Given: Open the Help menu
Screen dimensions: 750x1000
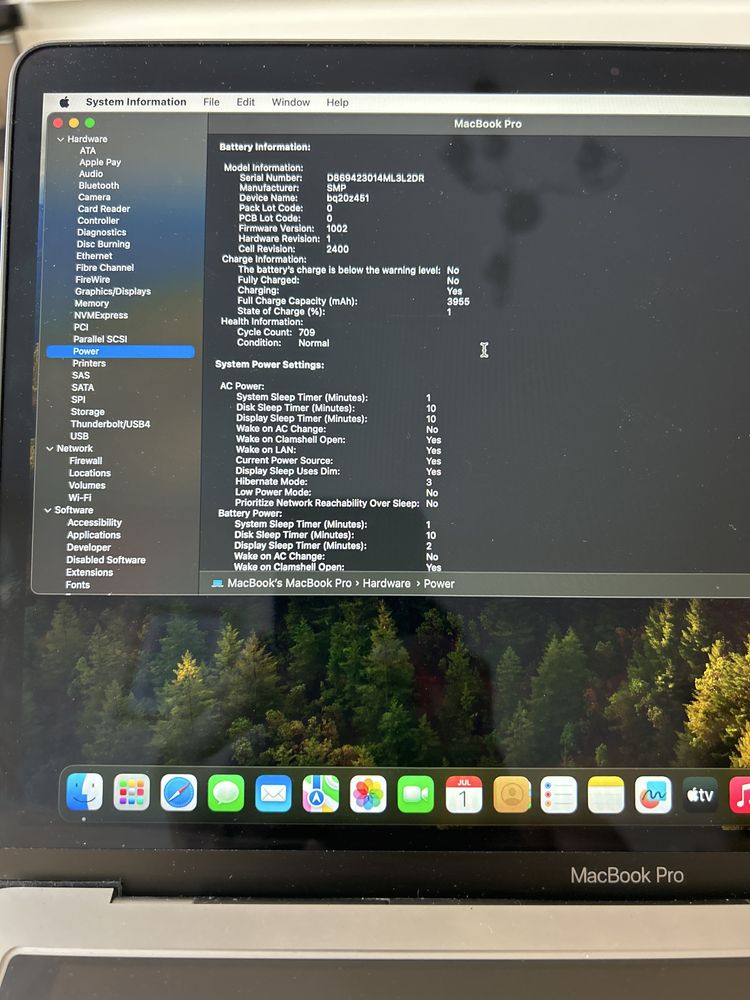Looking at the screenshot, I should click(337, 102).
